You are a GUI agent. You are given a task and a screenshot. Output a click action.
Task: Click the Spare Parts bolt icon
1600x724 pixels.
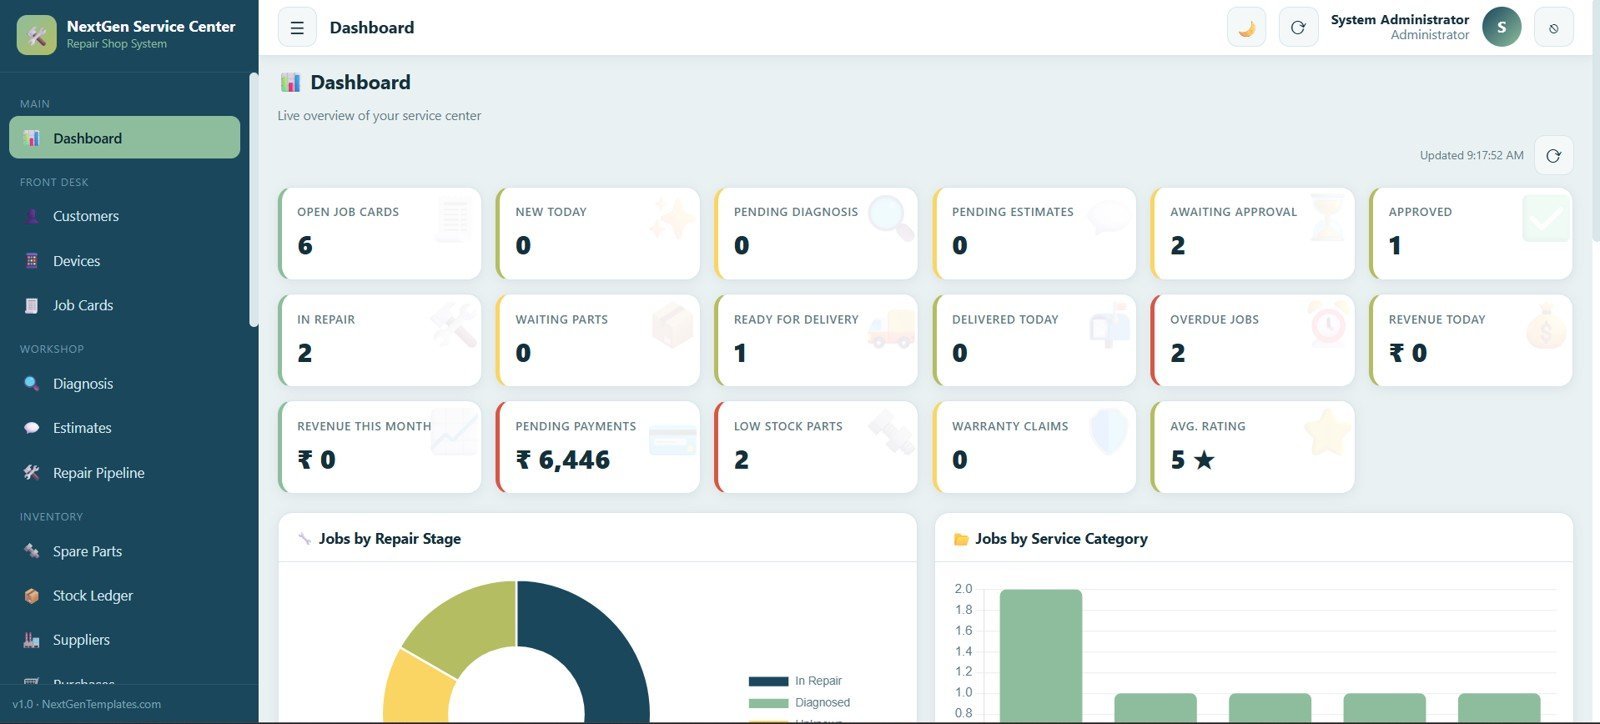(x=32, y=551)
